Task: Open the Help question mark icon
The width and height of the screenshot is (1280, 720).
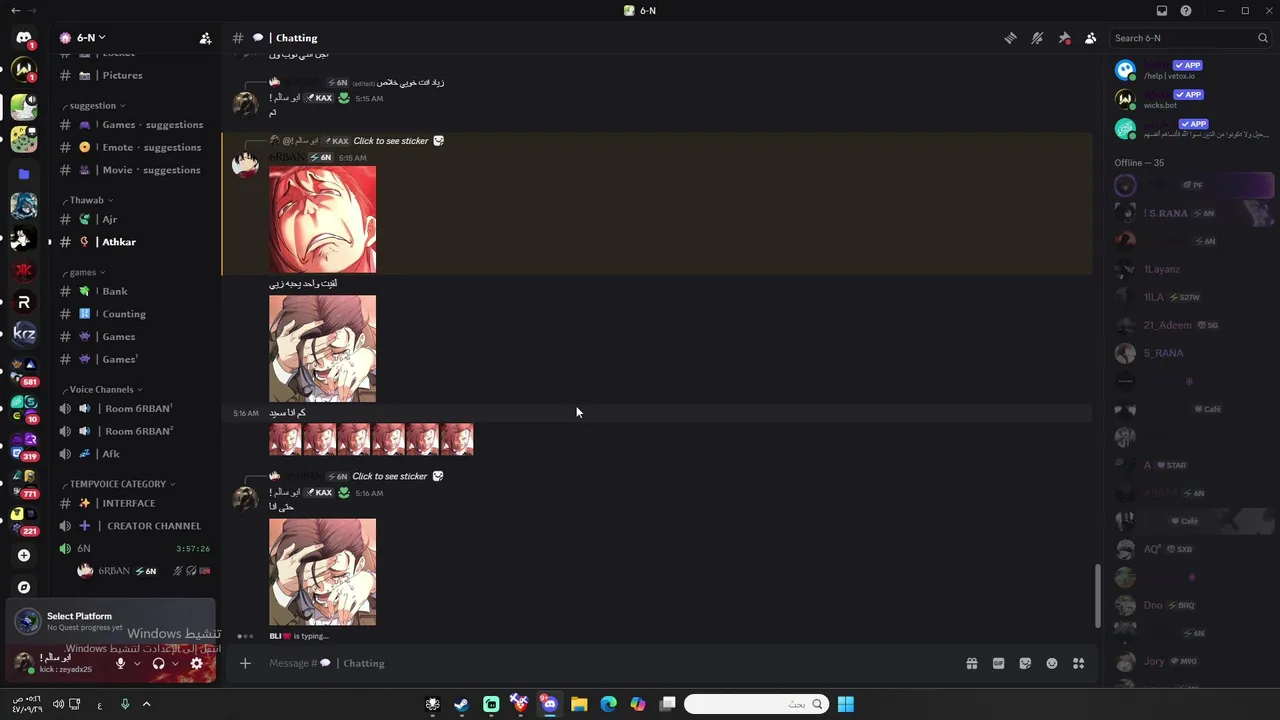Action: click(1186, 11)
